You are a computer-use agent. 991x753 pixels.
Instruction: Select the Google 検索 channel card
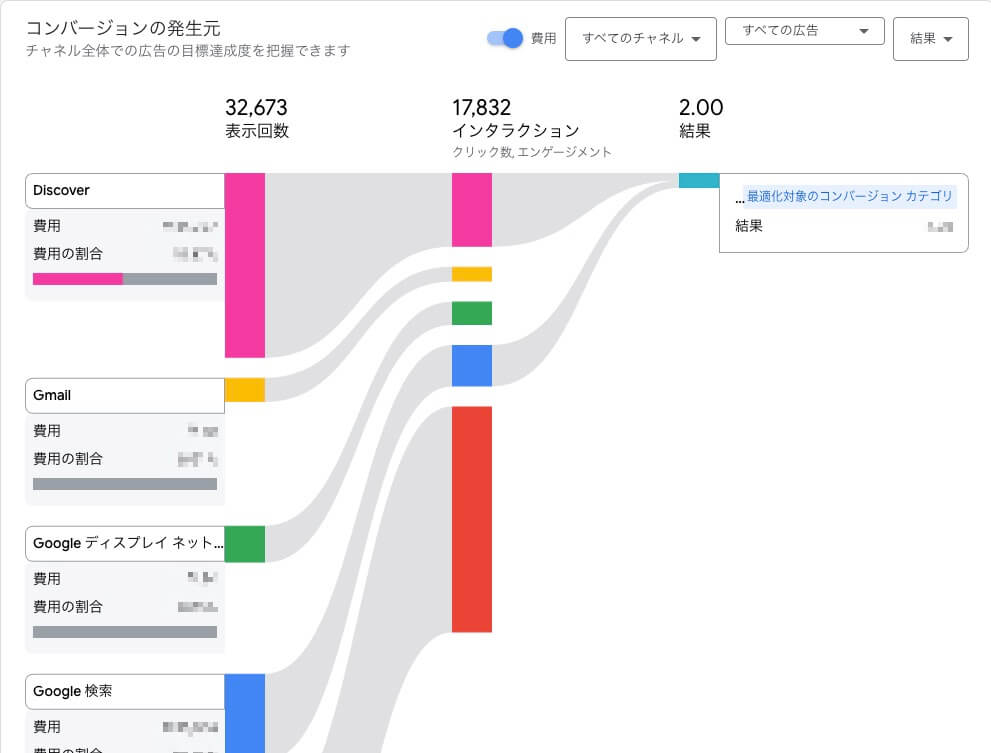124,691
